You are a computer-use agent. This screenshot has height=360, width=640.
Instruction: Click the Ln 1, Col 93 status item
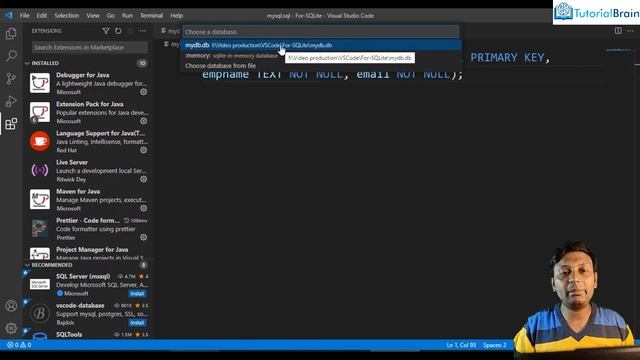(x=461, y=345)
